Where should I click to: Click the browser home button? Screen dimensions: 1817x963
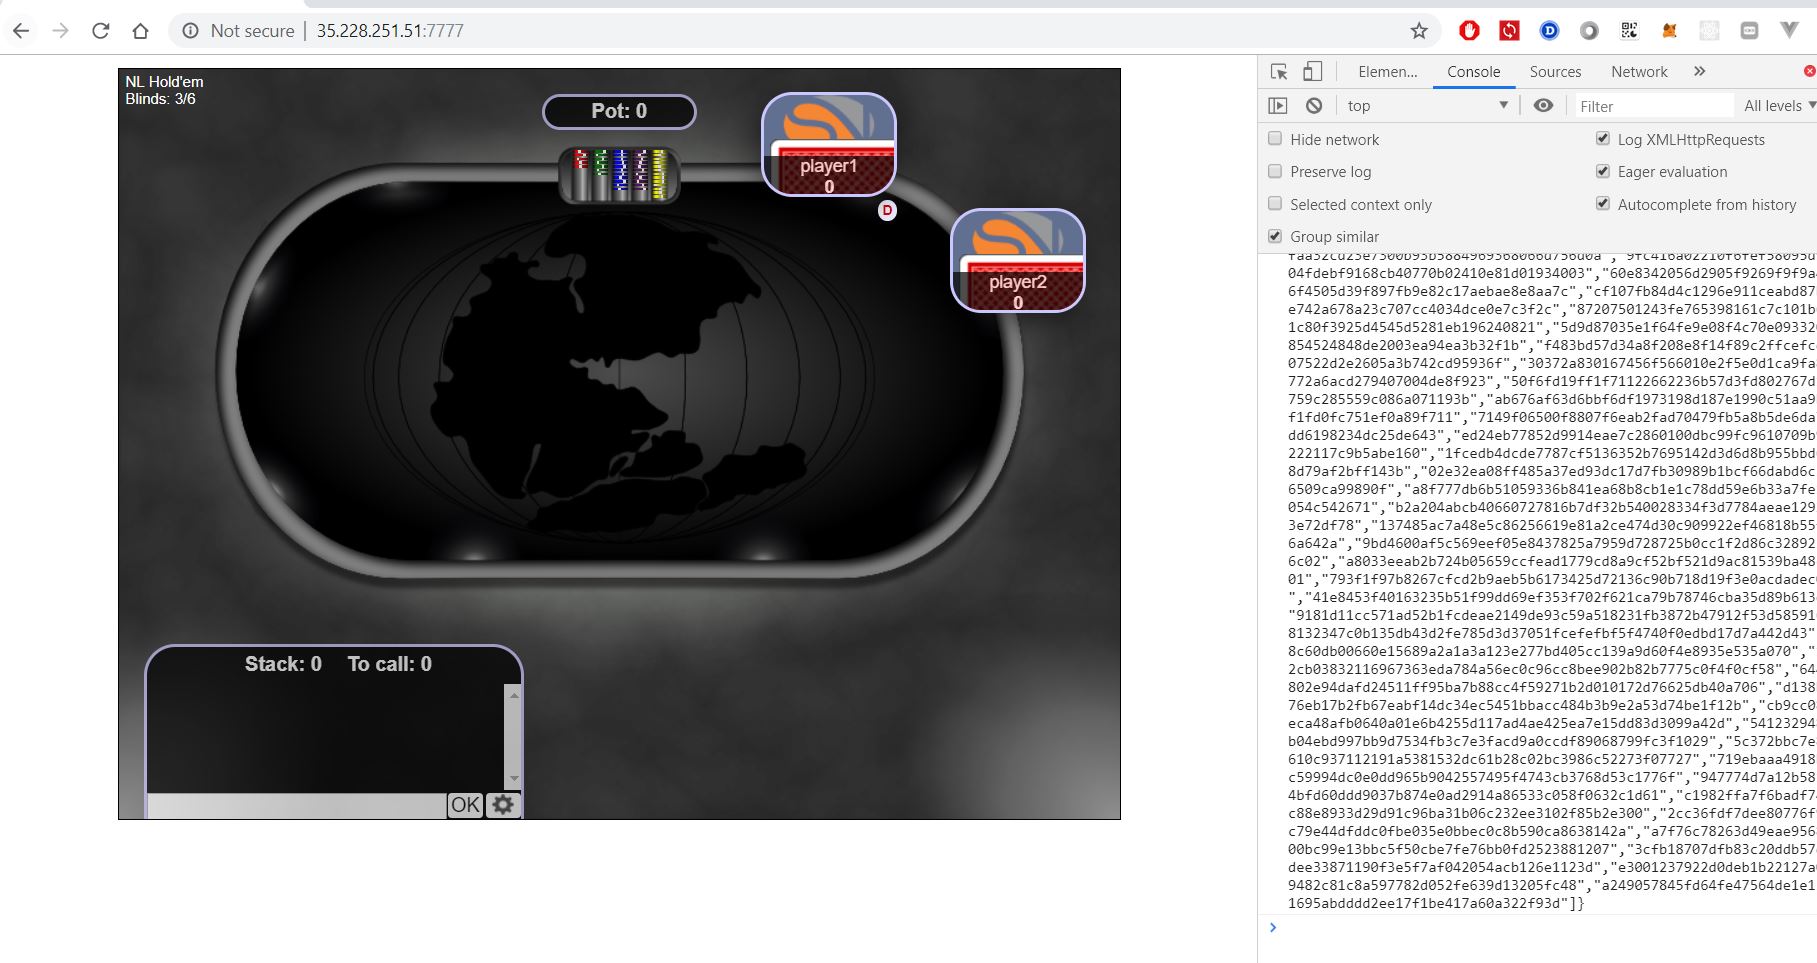140,31
